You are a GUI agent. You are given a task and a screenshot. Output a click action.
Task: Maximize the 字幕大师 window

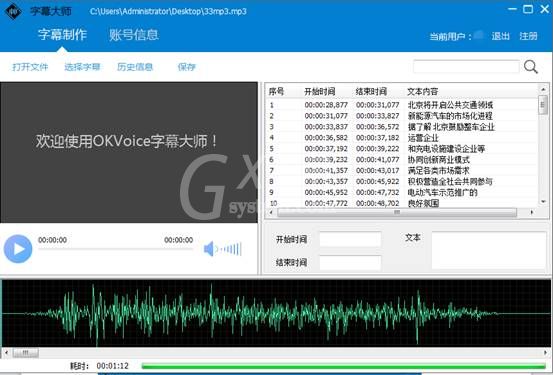click(x=528, y=9)
